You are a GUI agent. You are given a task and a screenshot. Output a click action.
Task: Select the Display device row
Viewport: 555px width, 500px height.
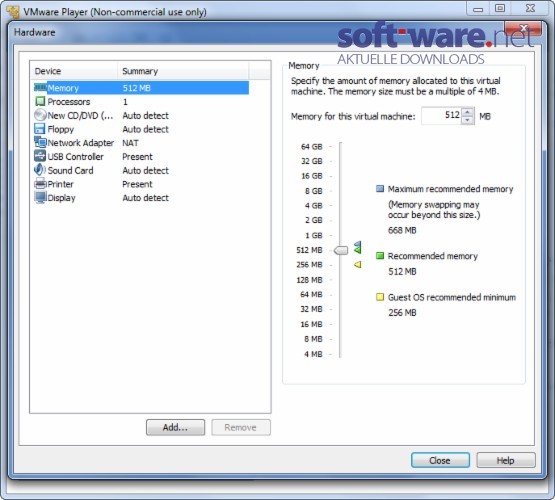pos(141,198)
